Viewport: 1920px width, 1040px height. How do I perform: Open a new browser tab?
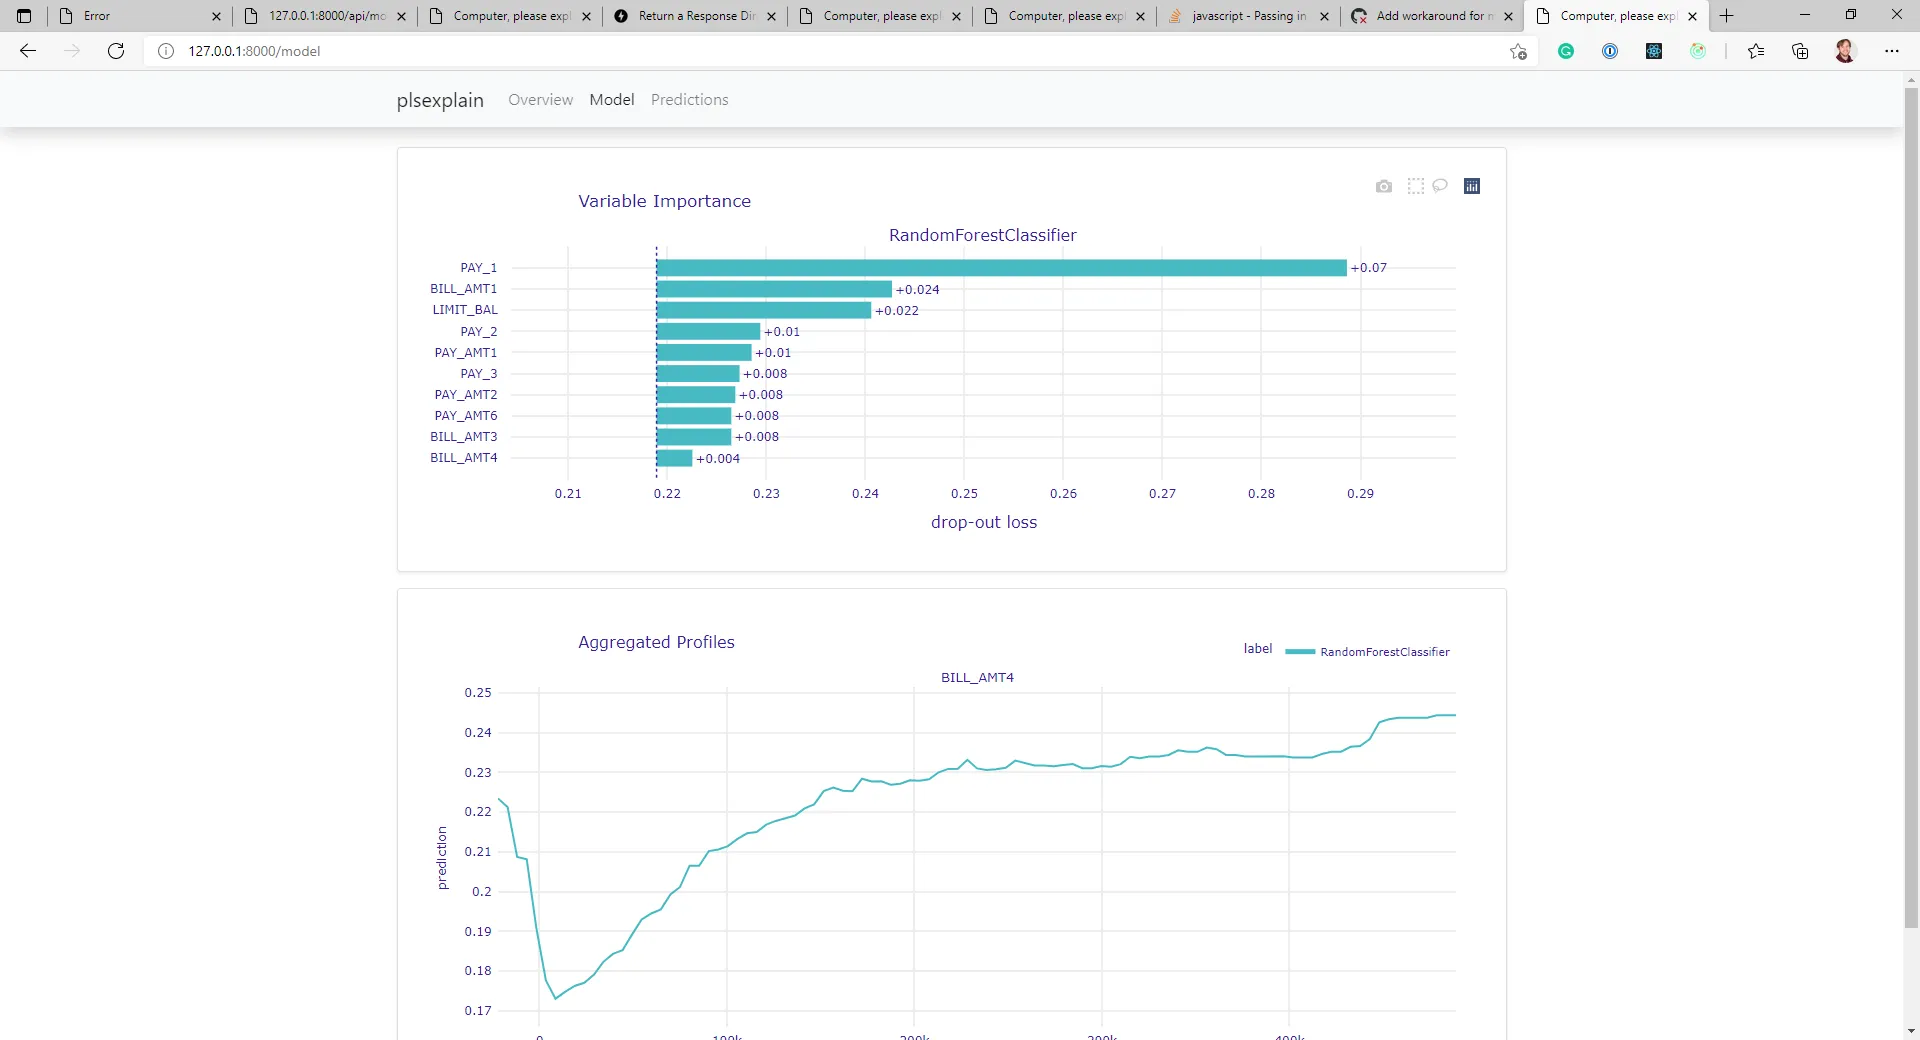1727,16
